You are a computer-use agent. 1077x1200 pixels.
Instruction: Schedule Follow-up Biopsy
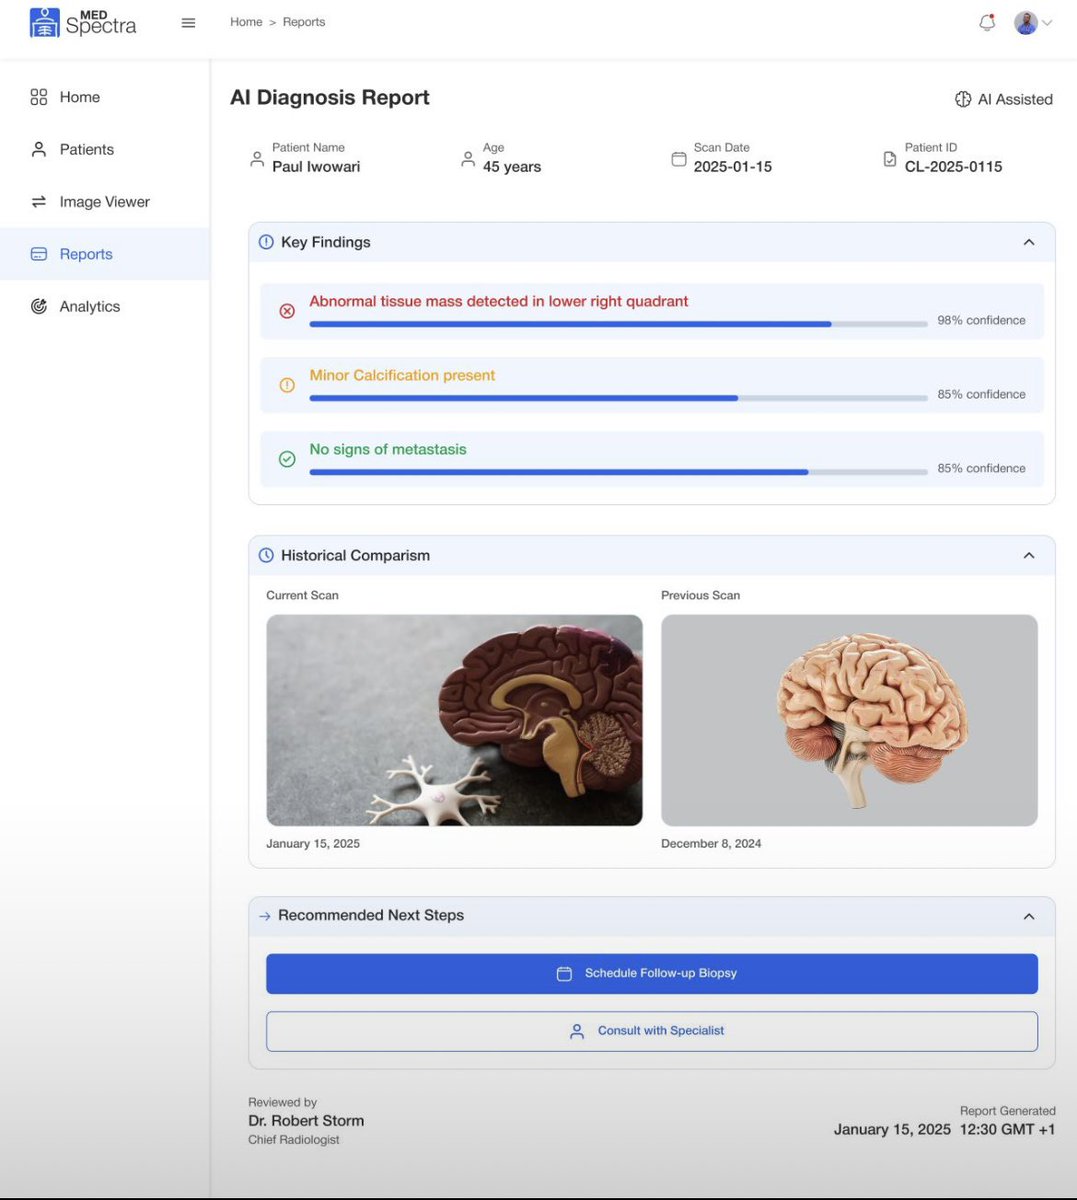coord(651,972)
